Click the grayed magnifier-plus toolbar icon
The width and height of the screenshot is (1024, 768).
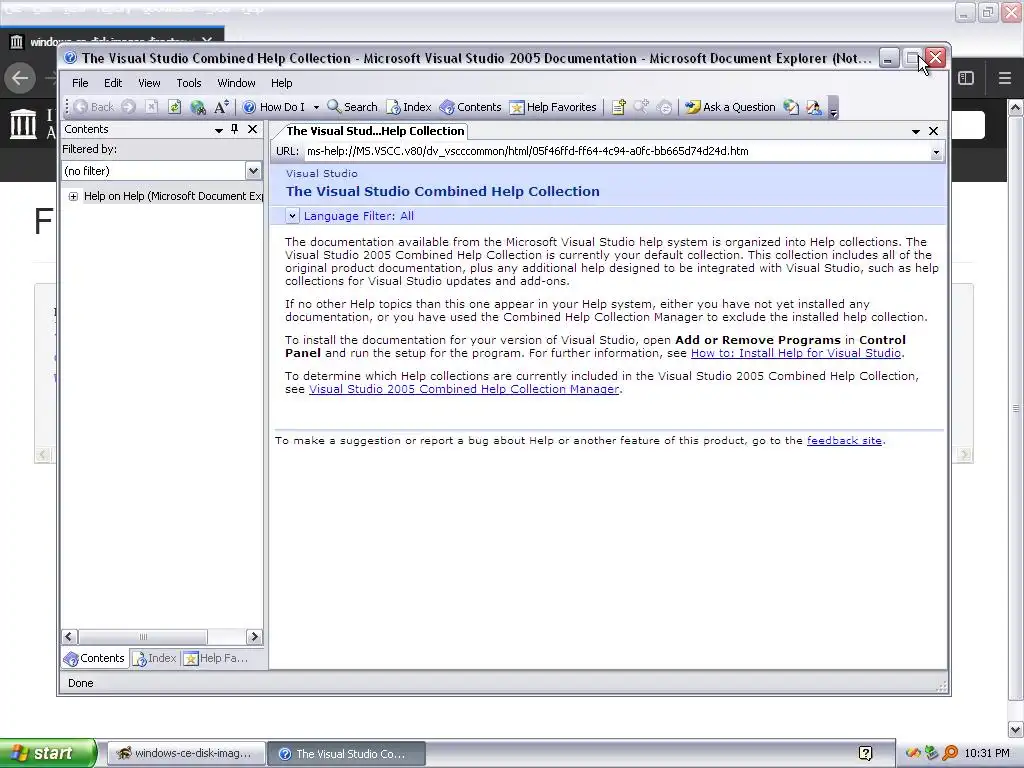point(641,107)
